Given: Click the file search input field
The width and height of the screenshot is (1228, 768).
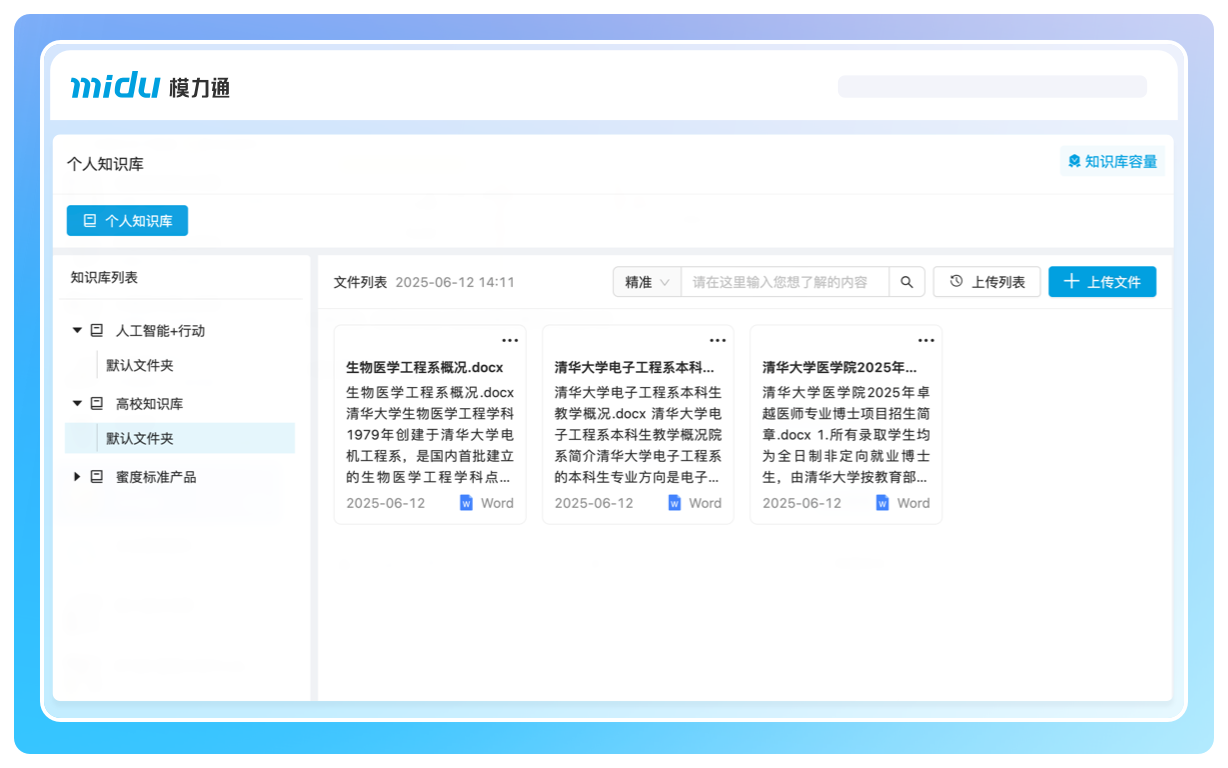Looking at the screenshot, I should pyautogui.click(x=784, y=282).
